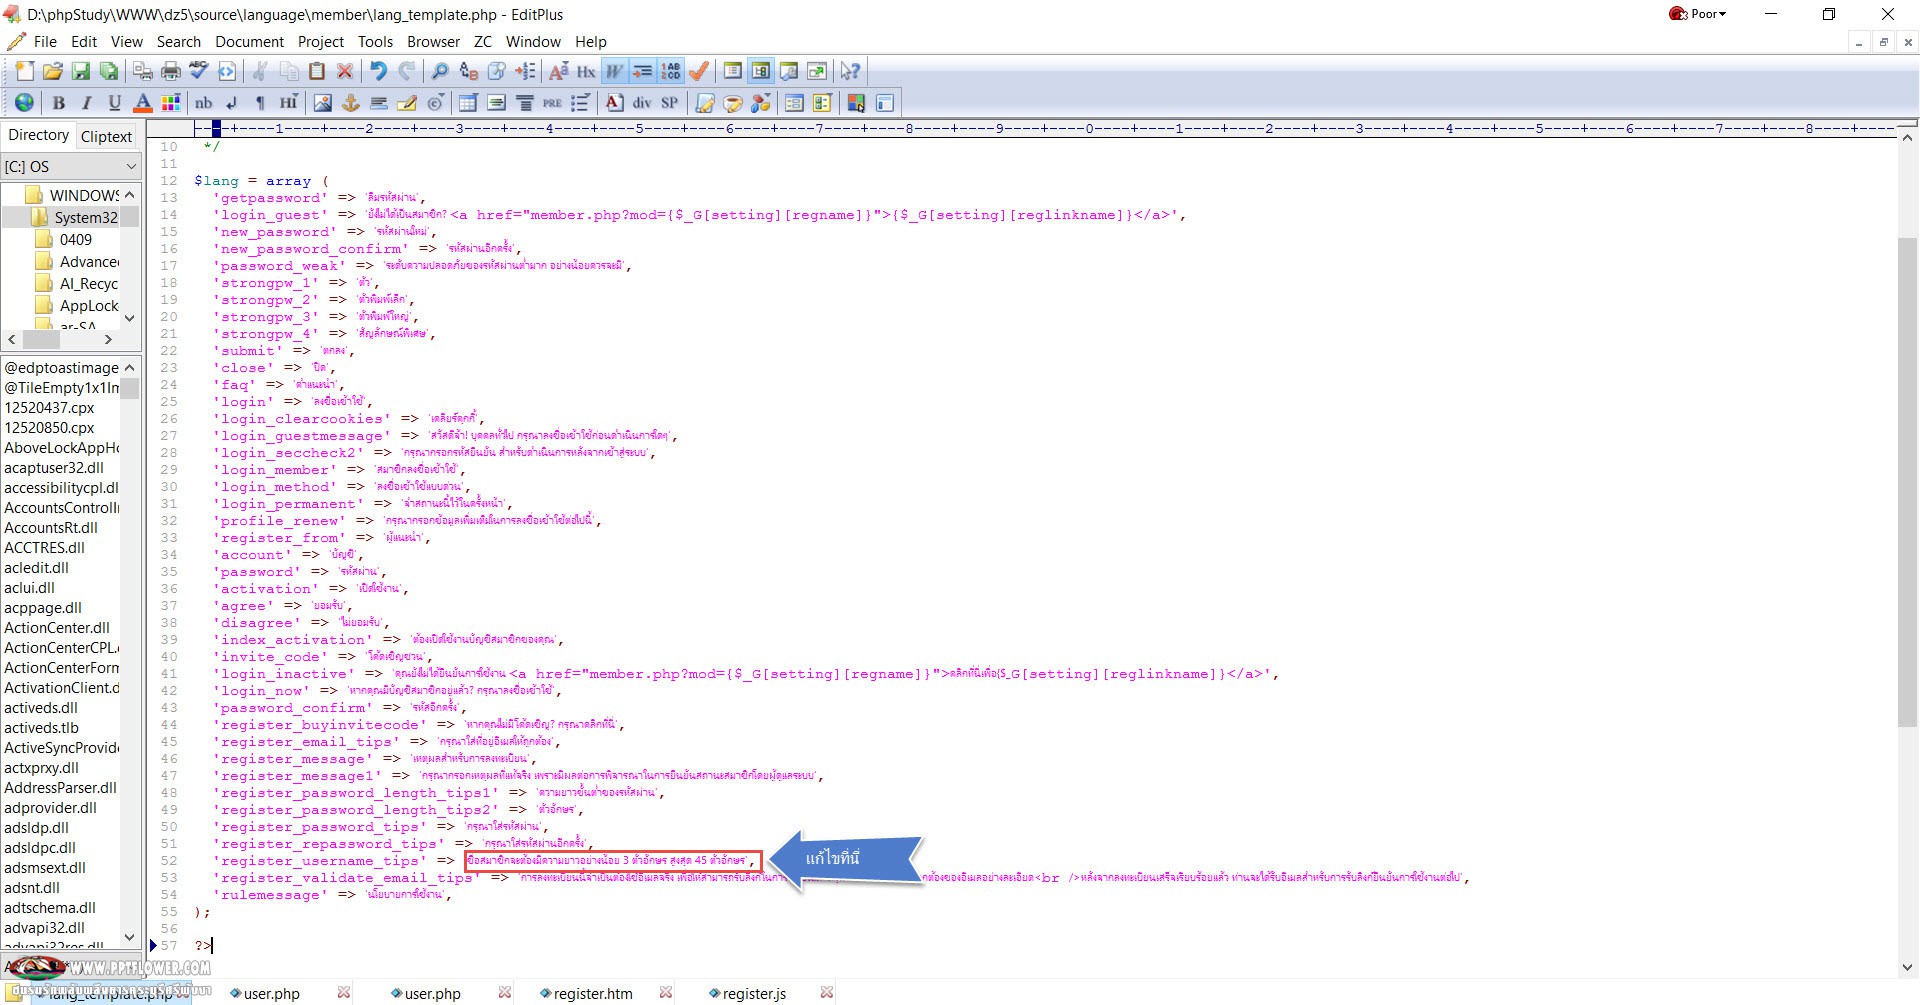Viewport: 1920px width, 1005px height.
Task: Switch to the Cliptext tab
Action: coord(106,136)
